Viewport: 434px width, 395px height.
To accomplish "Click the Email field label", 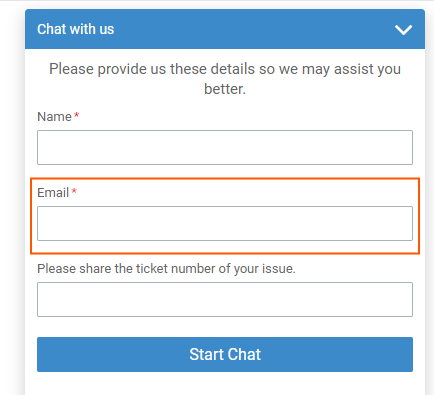I will pyautogui.click(x=53, y=193).
